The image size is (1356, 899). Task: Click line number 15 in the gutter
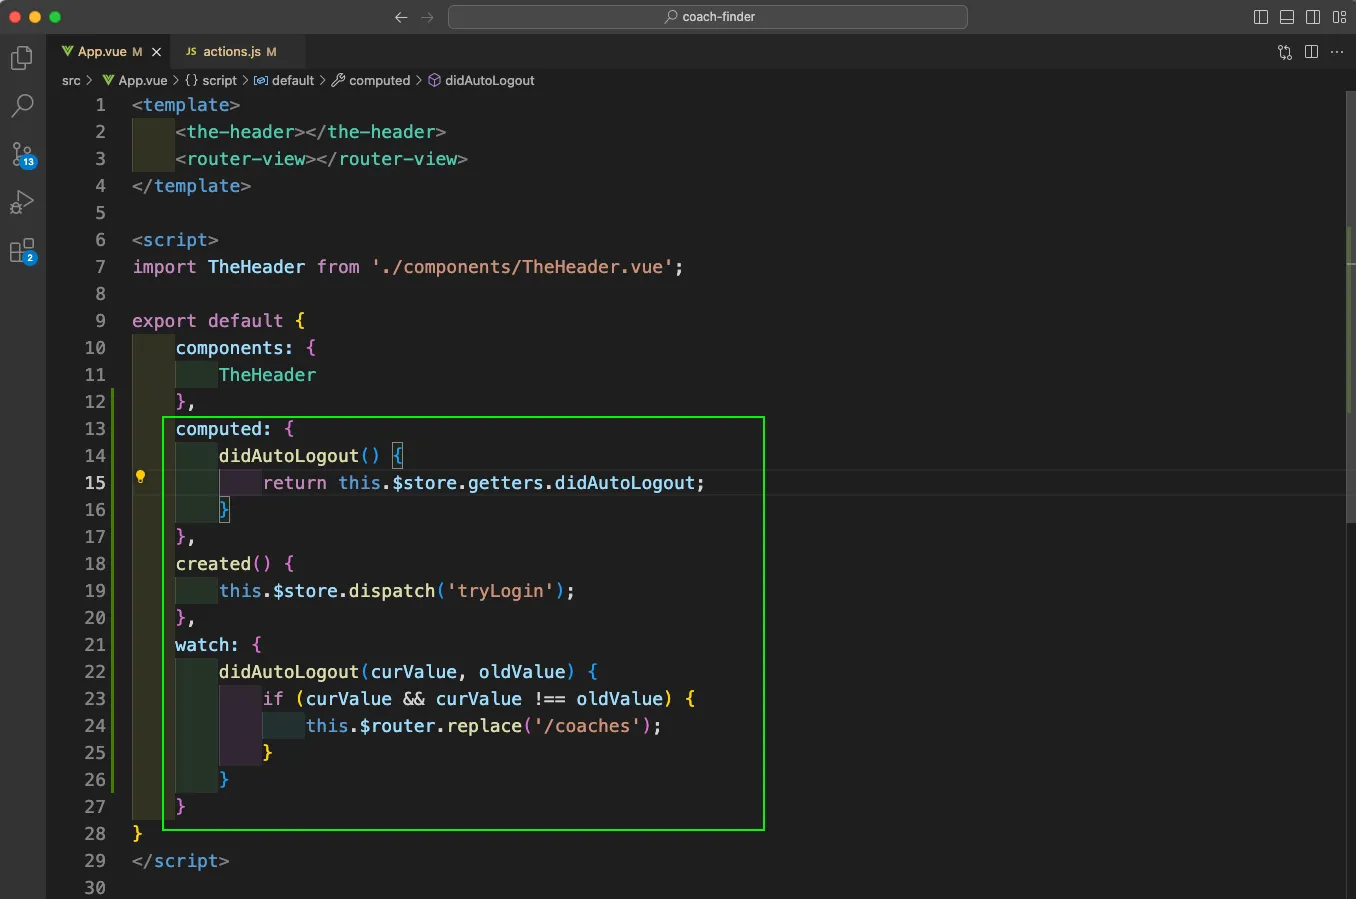95,483
